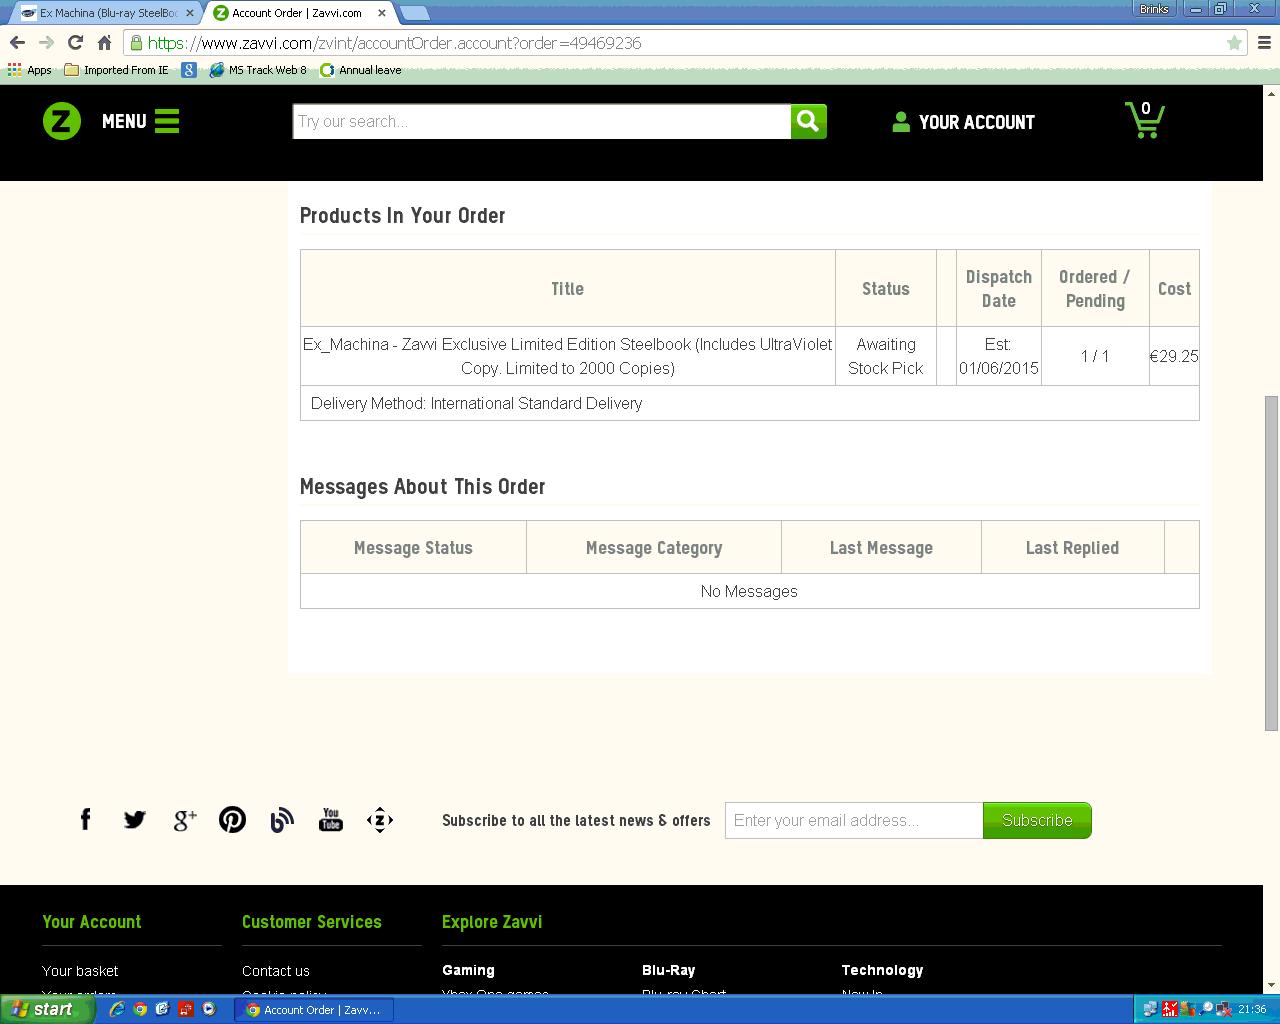Viewport: 1280px width, 1024px height.
Task: Open the Zavvi blog icon
Action: (282, 820)
